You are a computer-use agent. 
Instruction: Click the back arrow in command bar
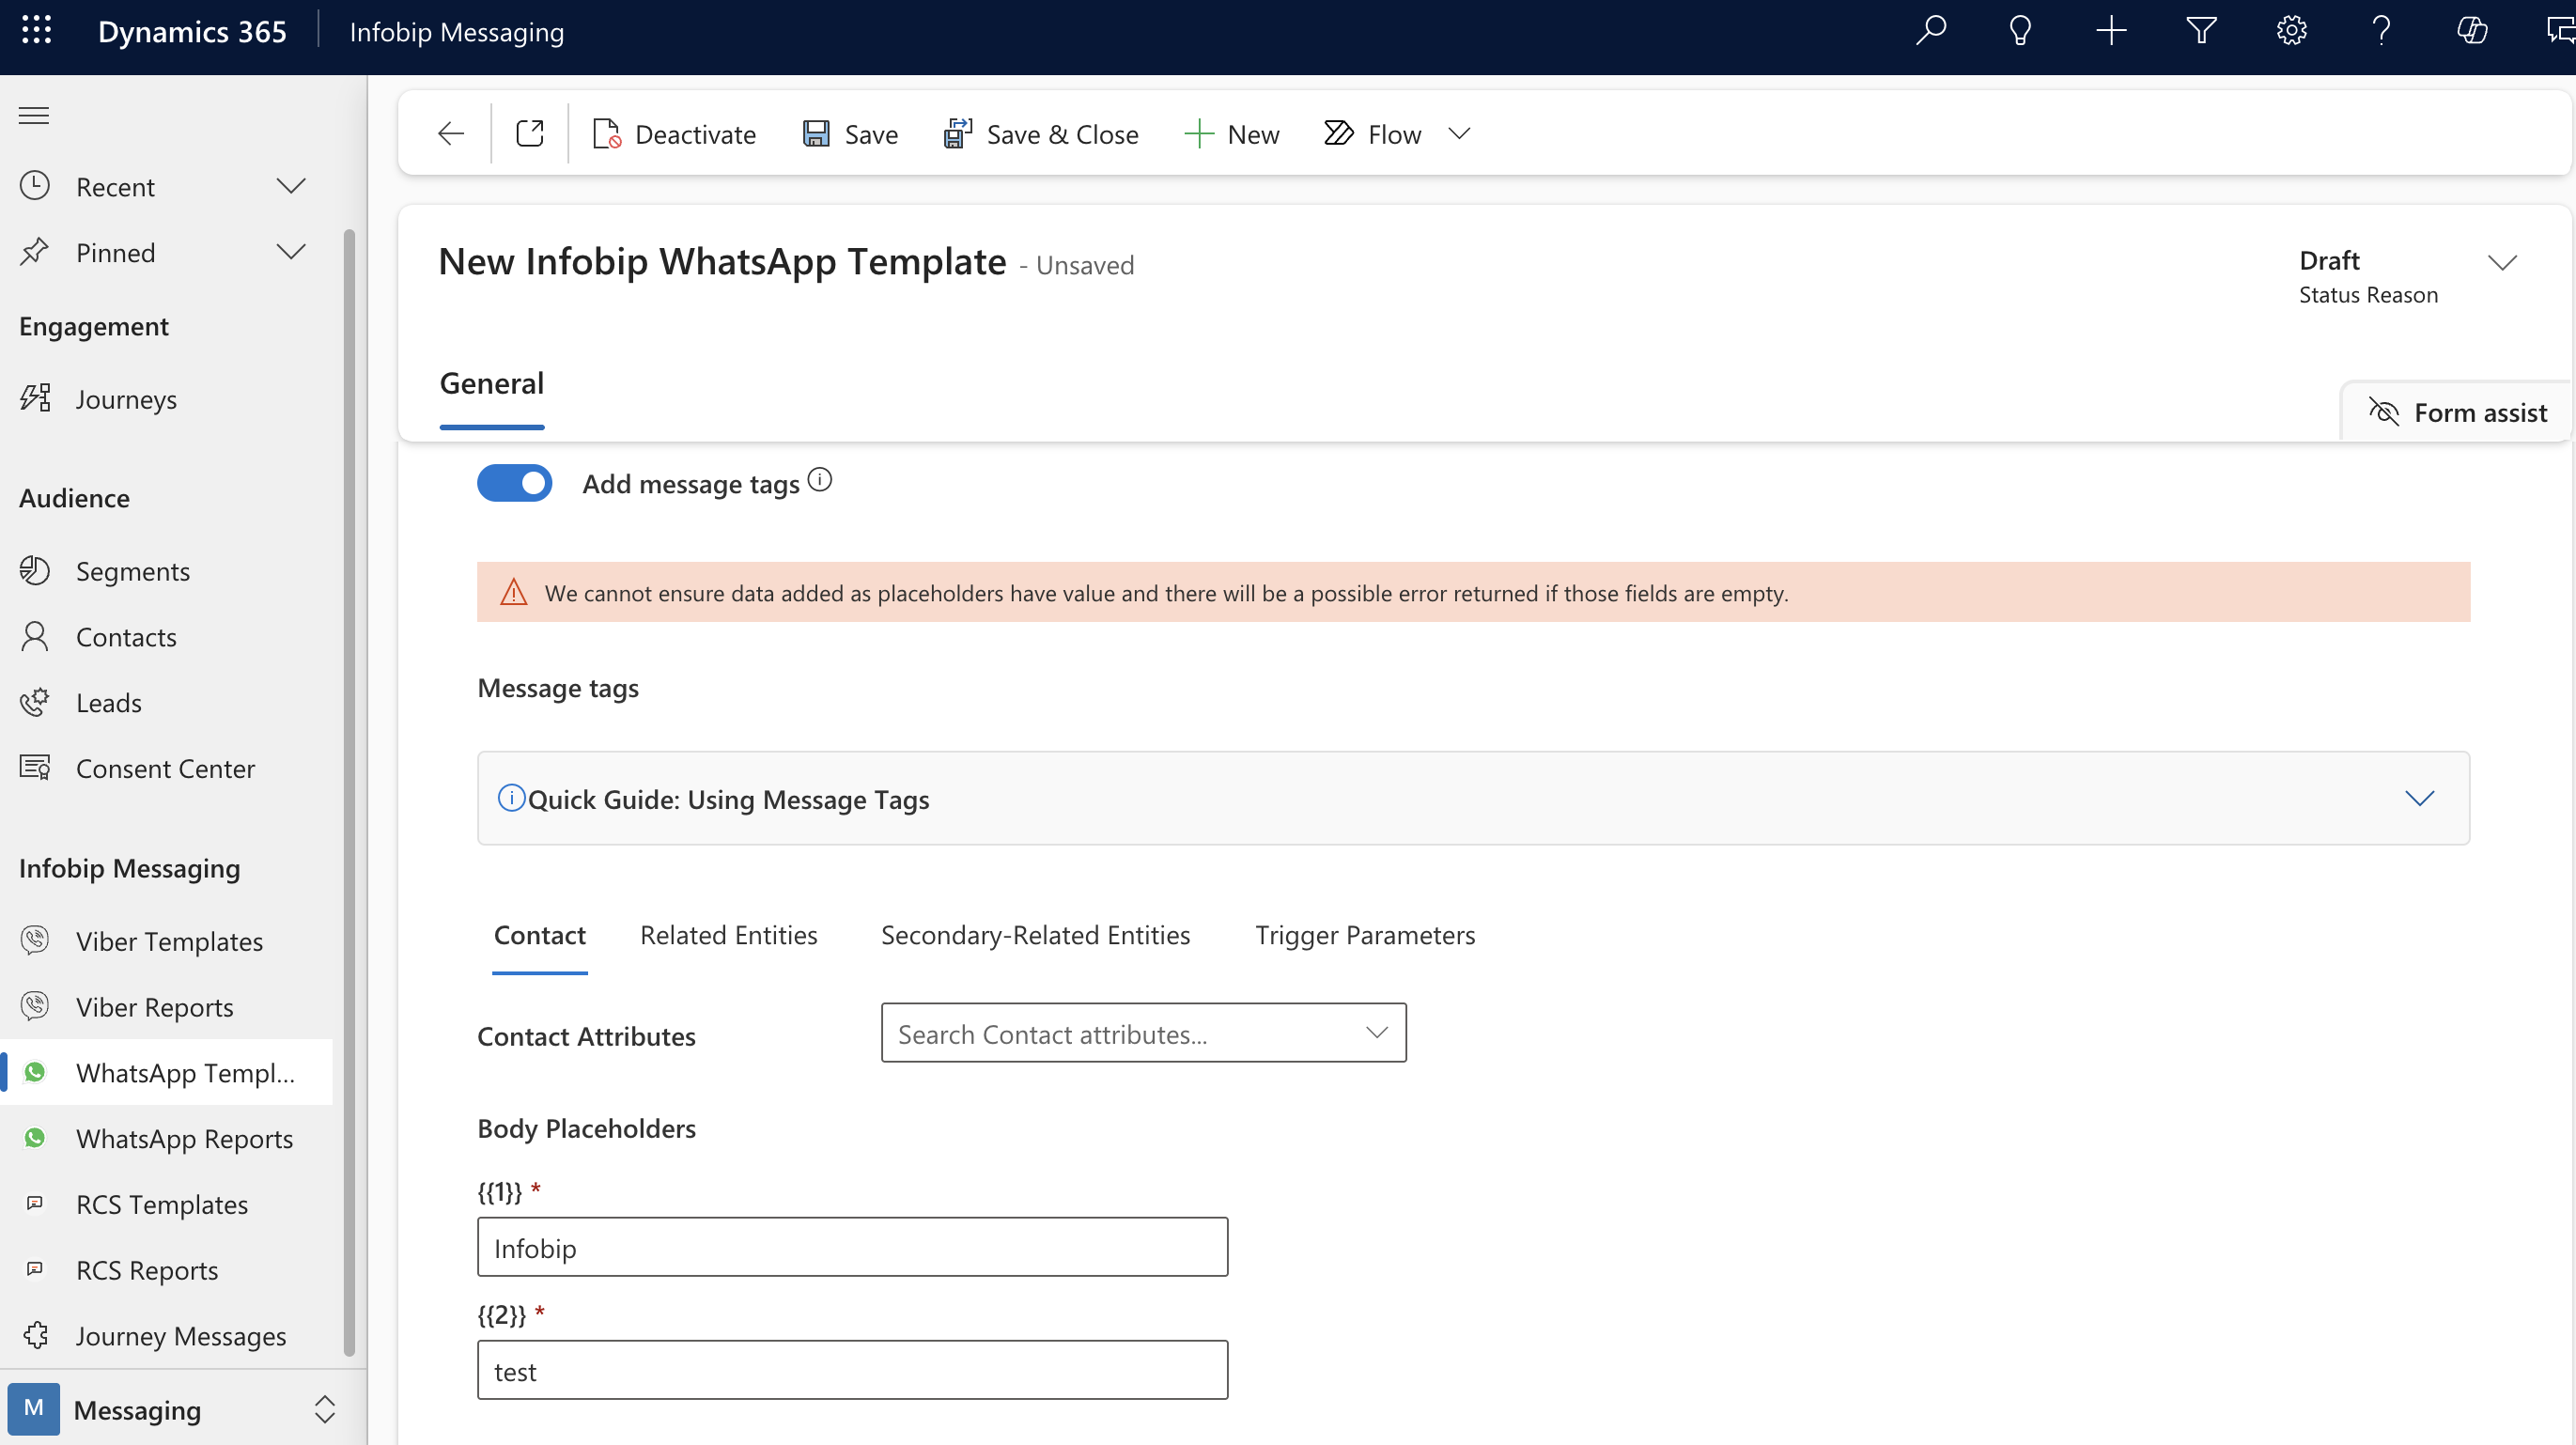[x=451, y=134]
